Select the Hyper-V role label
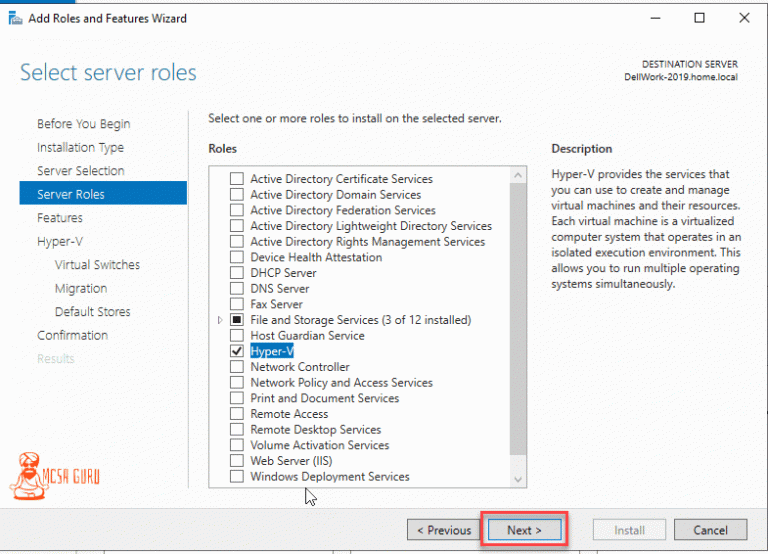This screenshot has height=554, width=768. coord(272,351)
